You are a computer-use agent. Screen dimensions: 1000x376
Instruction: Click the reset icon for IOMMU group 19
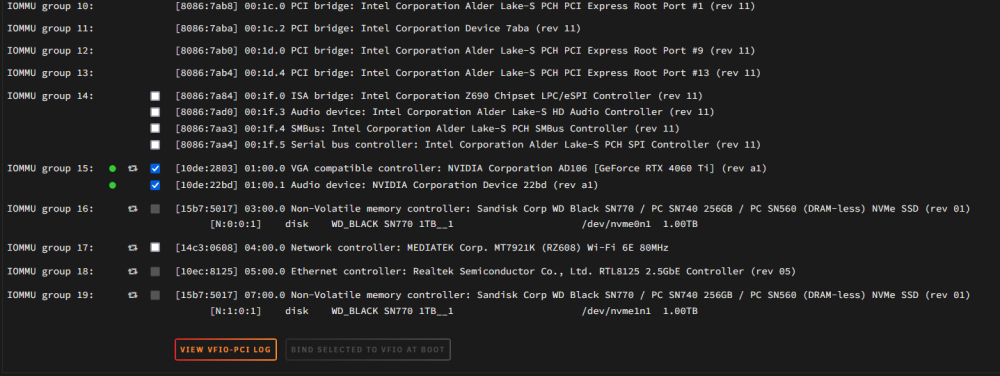pos(133,296)
